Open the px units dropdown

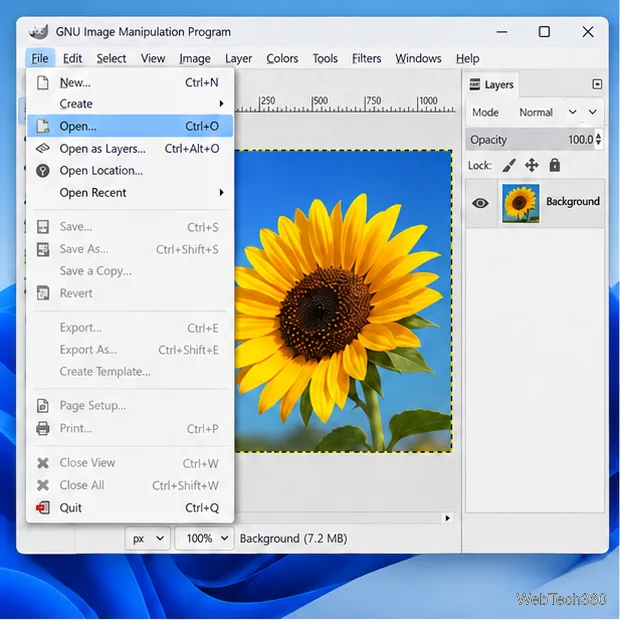[147, 538]
